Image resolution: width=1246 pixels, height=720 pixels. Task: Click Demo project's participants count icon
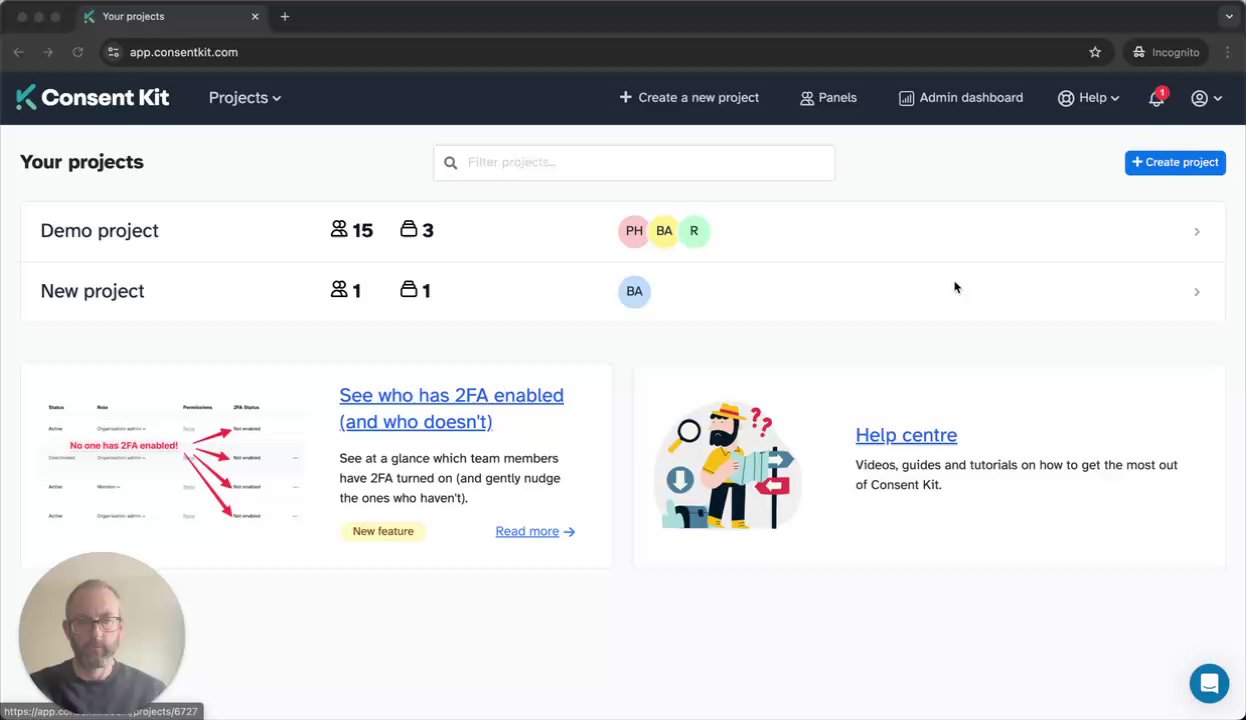(x=339, y=230)
